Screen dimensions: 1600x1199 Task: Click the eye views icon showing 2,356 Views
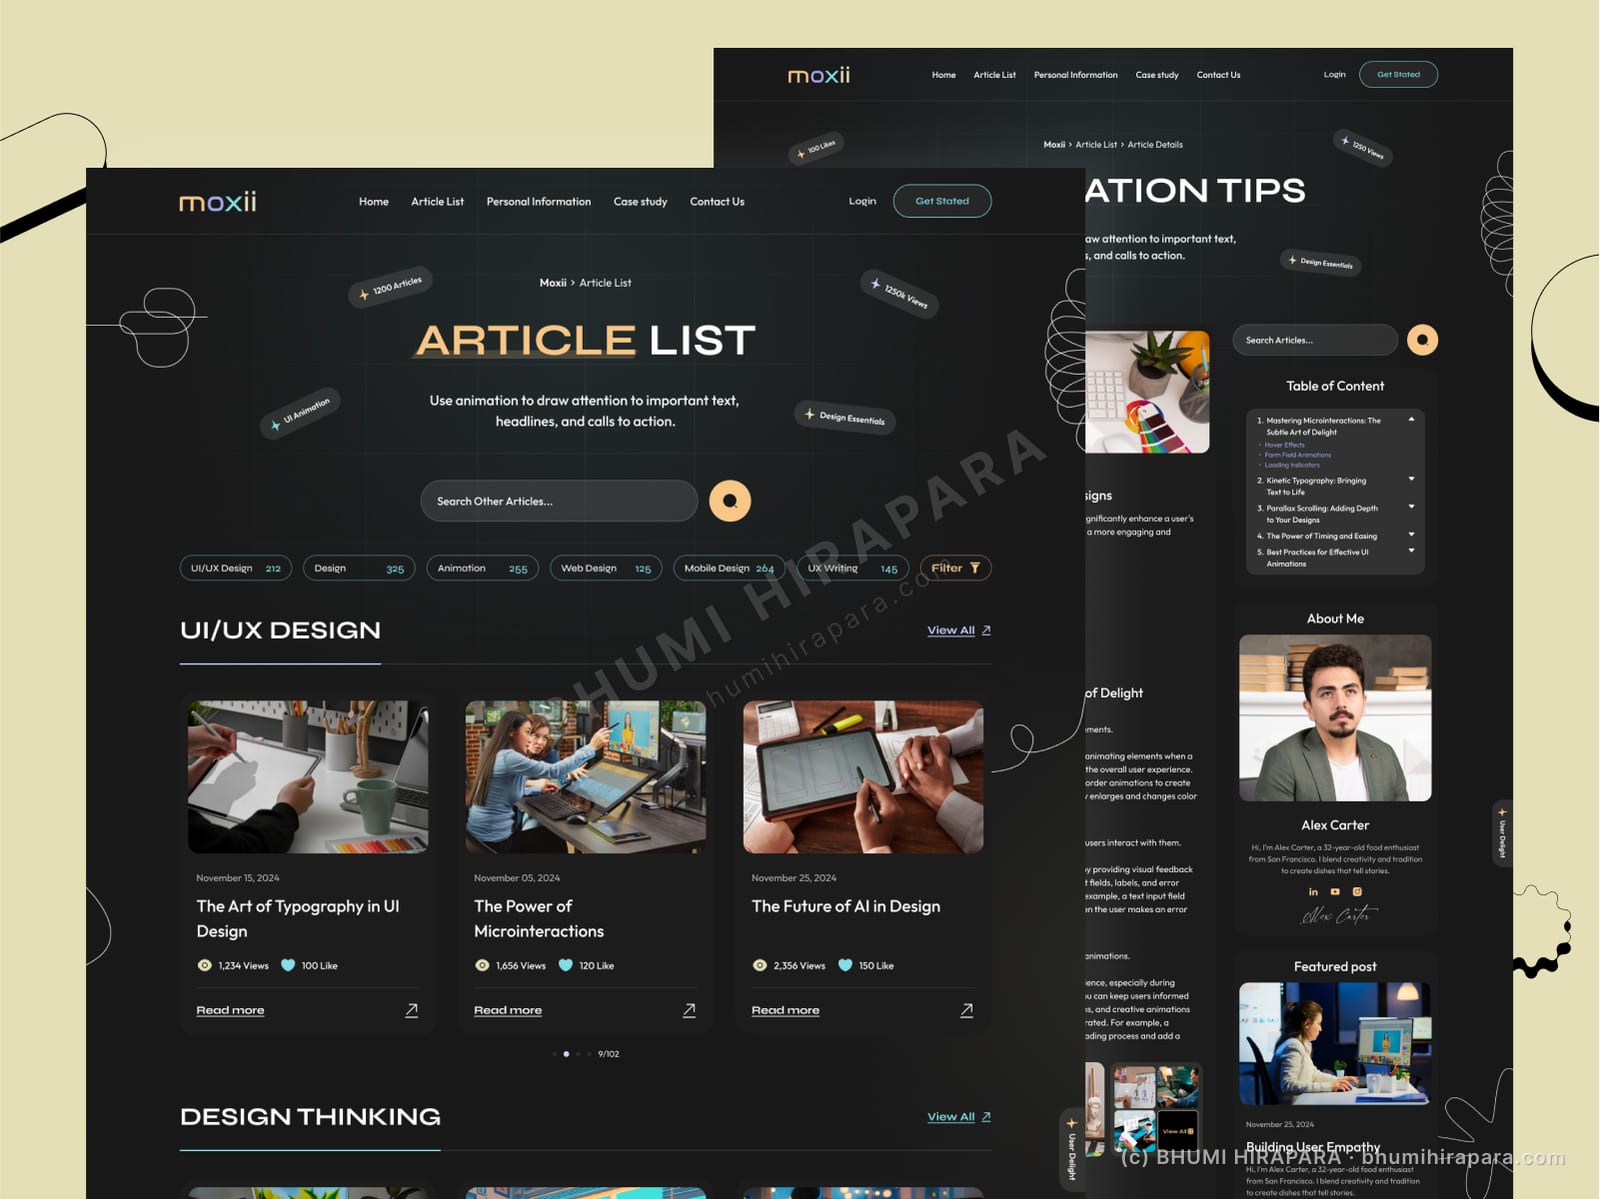759,965
